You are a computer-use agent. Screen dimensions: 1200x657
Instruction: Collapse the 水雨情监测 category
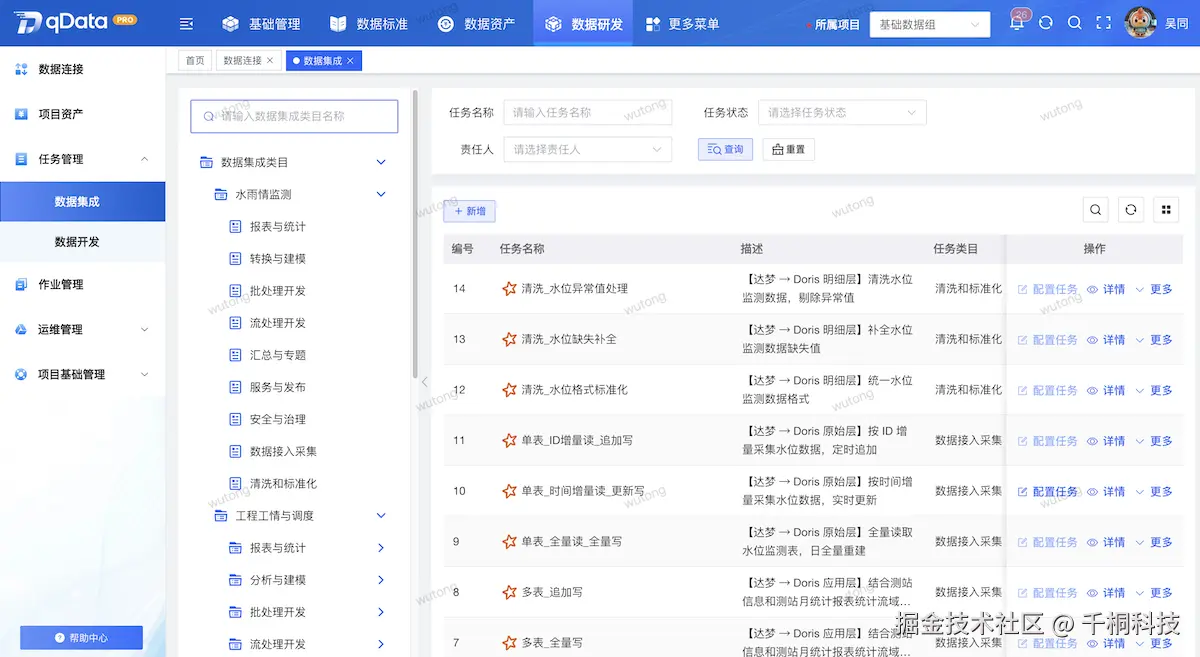coord(381,195)
